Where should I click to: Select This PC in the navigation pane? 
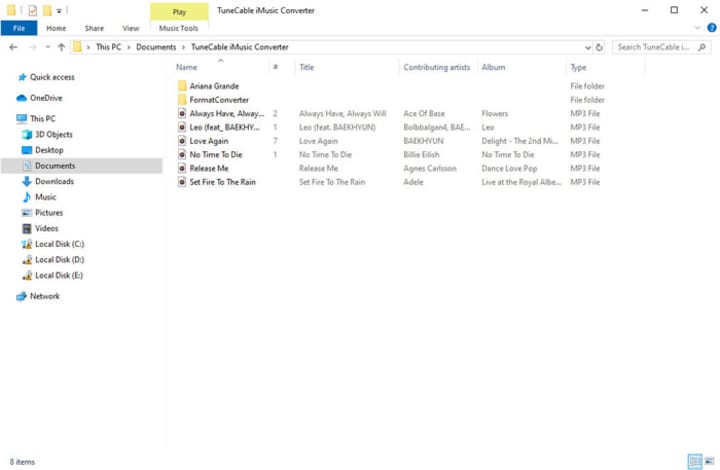(43, 118)
